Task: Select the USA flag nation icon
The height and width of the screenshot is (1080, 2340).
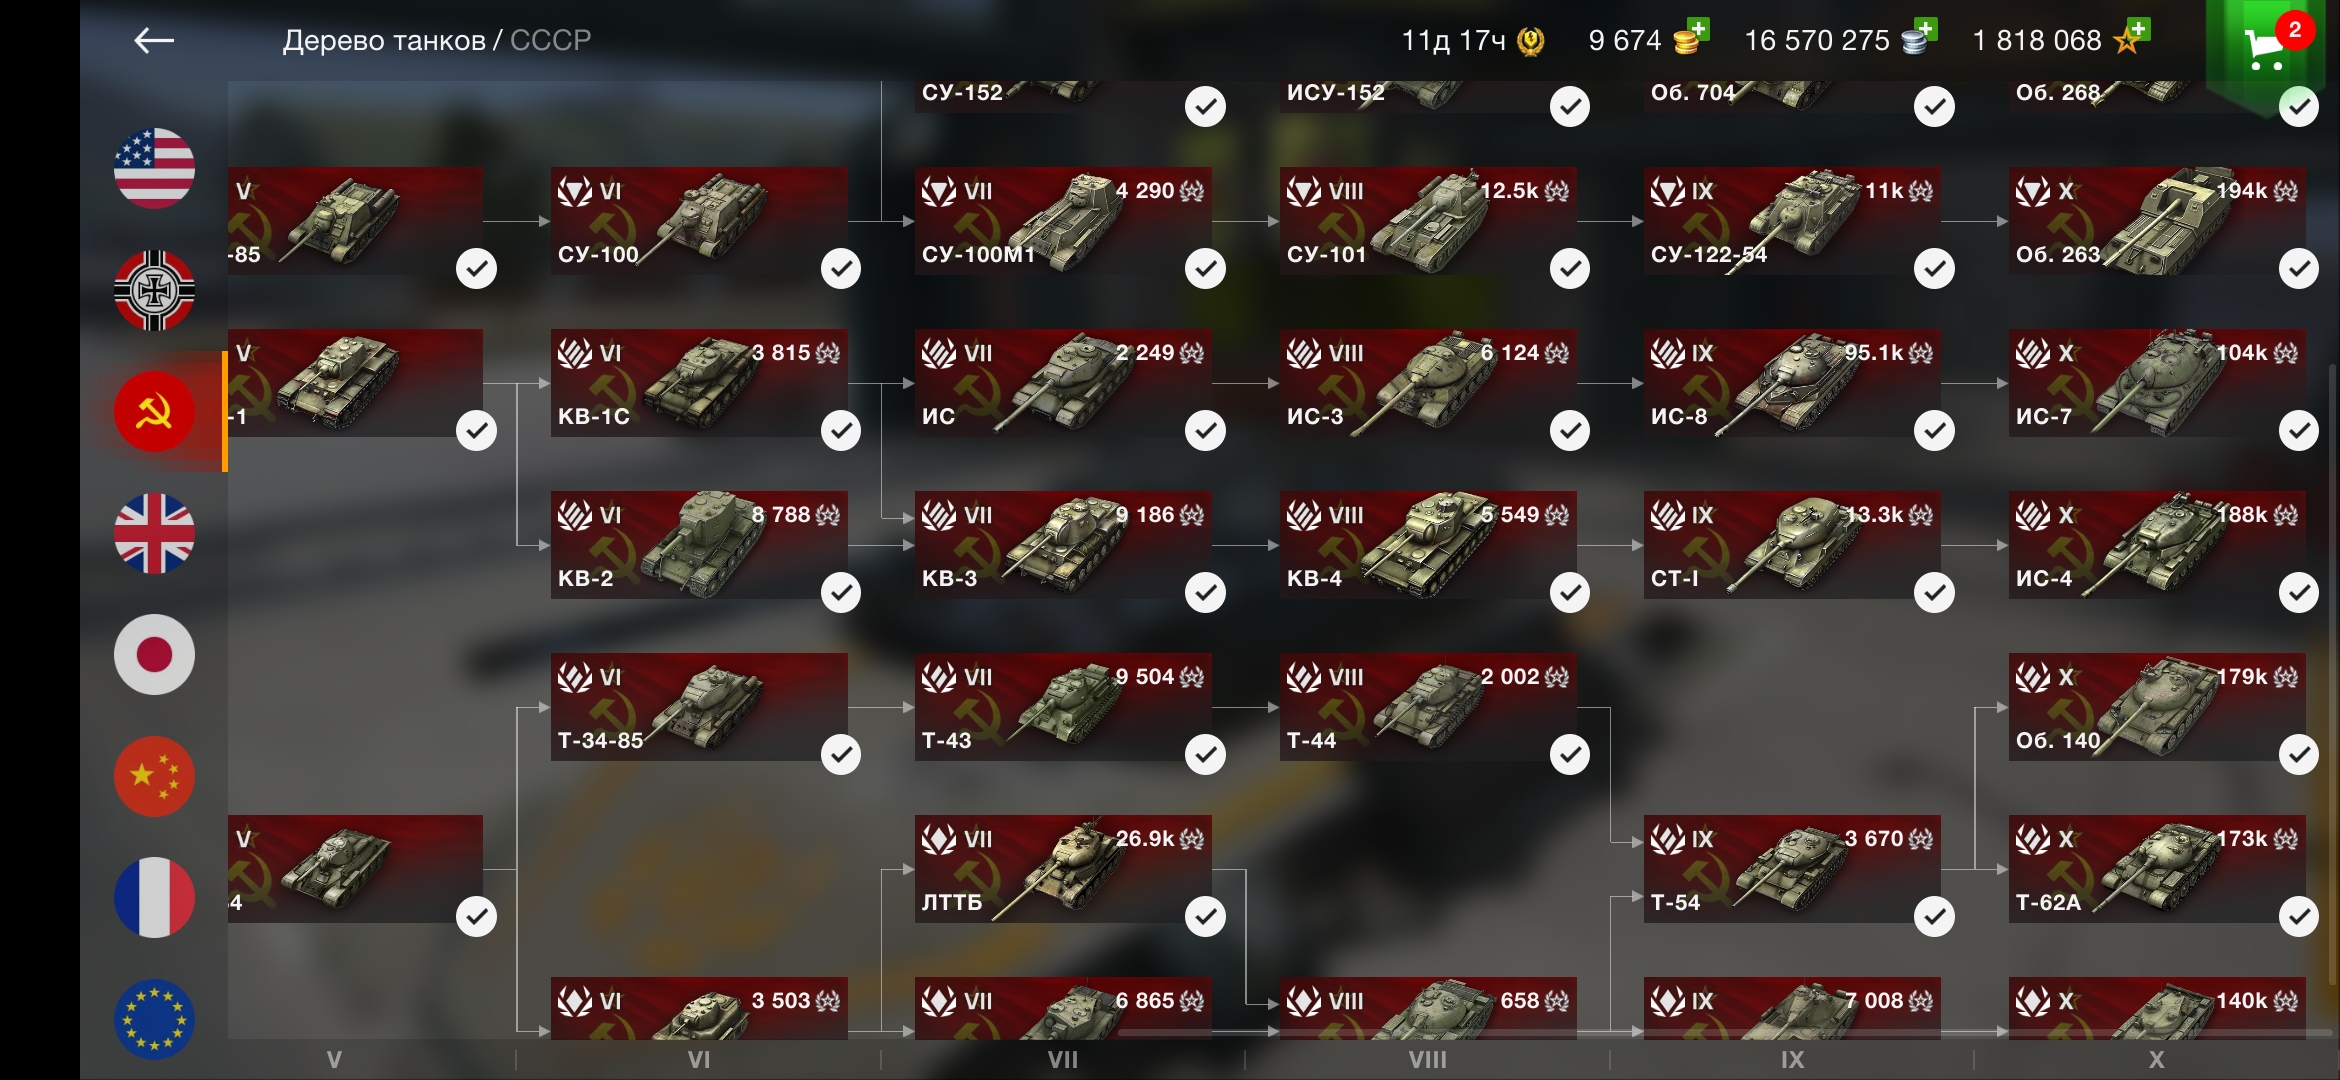Action: 154,168
